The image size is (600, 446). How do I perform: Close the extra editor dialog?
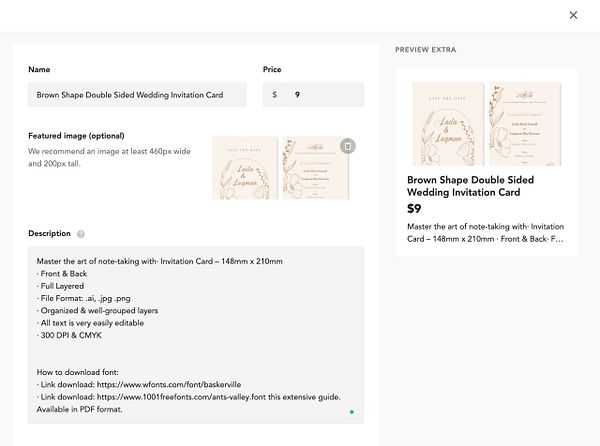573,15
